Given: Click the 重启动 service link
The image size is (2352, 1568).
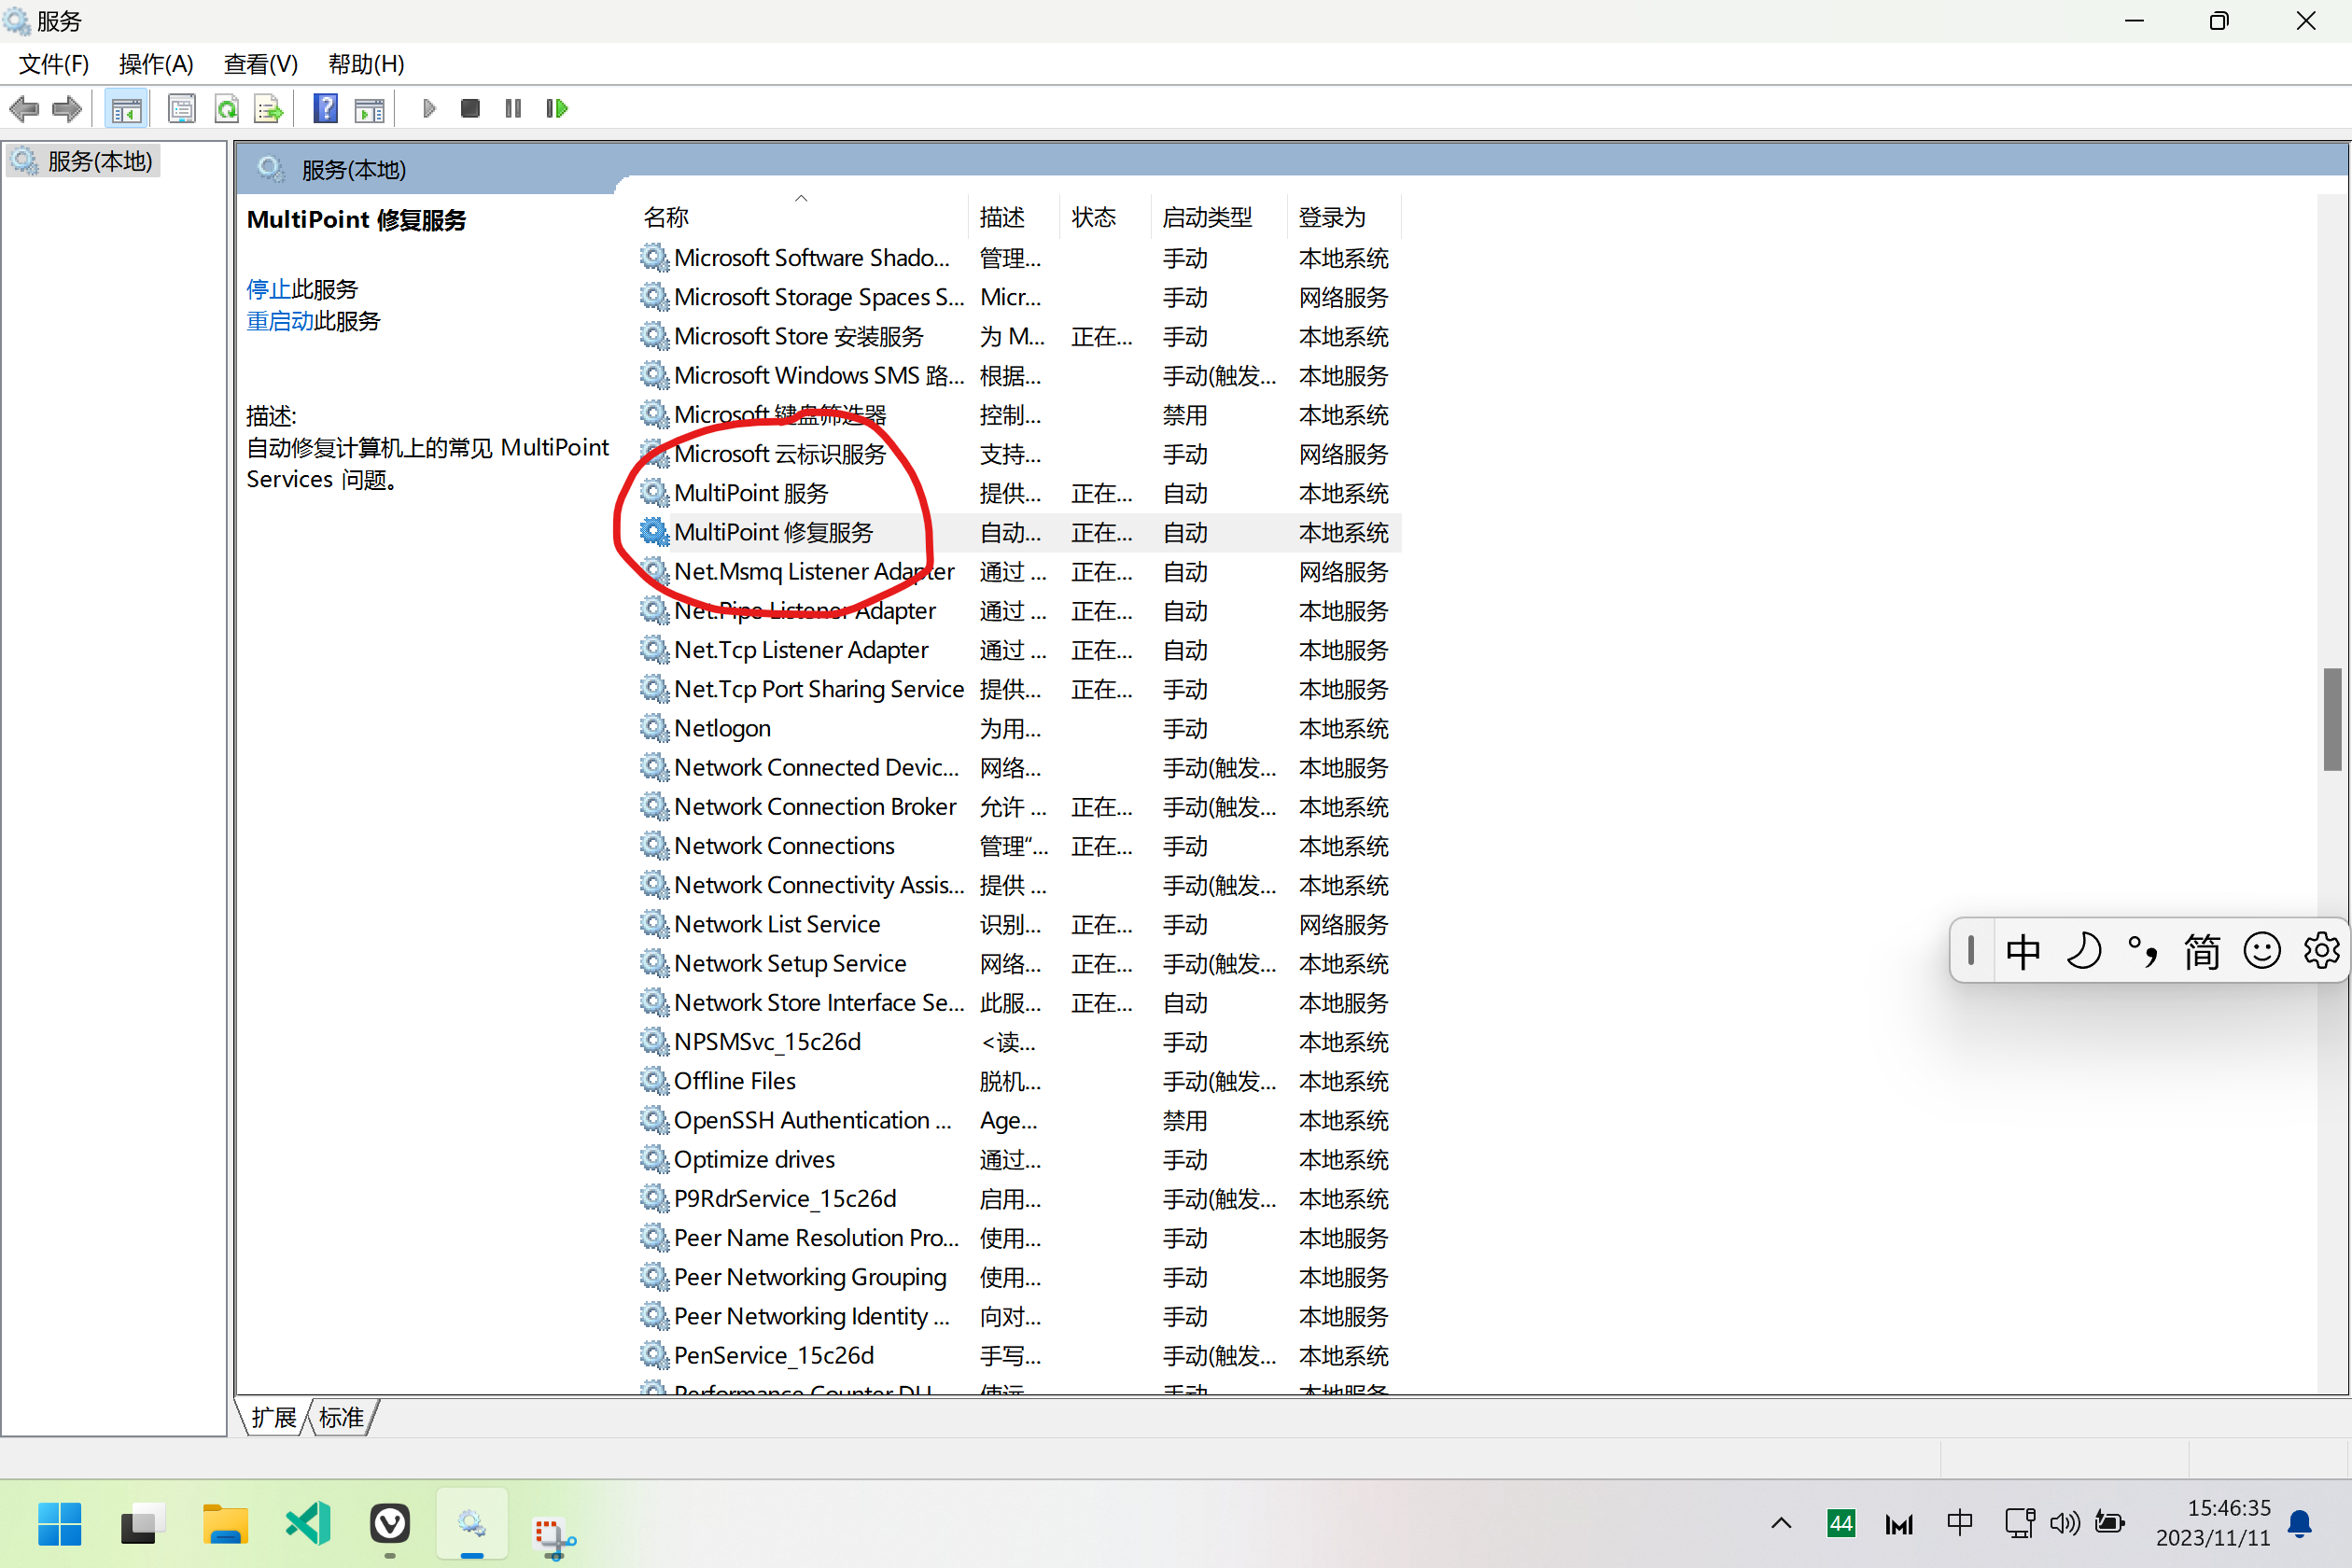Looking at the screenshot, I should click(x=280, y=321).
